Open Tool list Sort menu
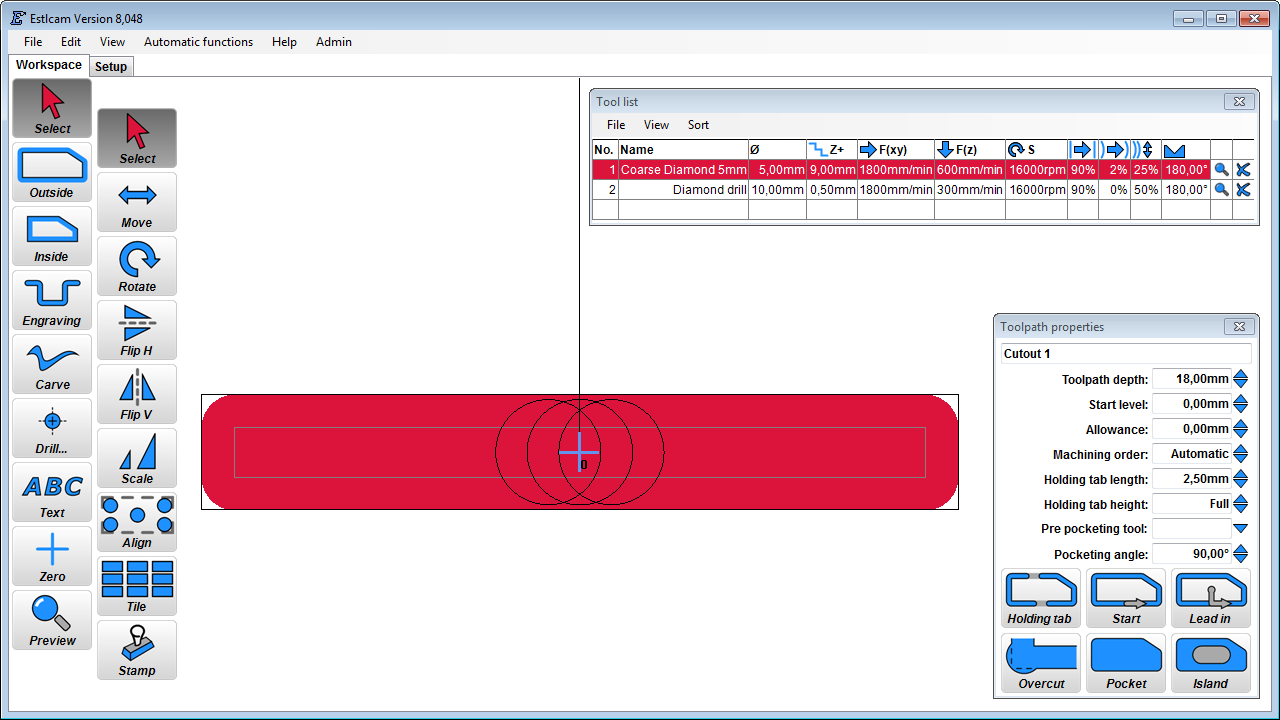This screenshot has width=1280, height=720. pos(698,125)
